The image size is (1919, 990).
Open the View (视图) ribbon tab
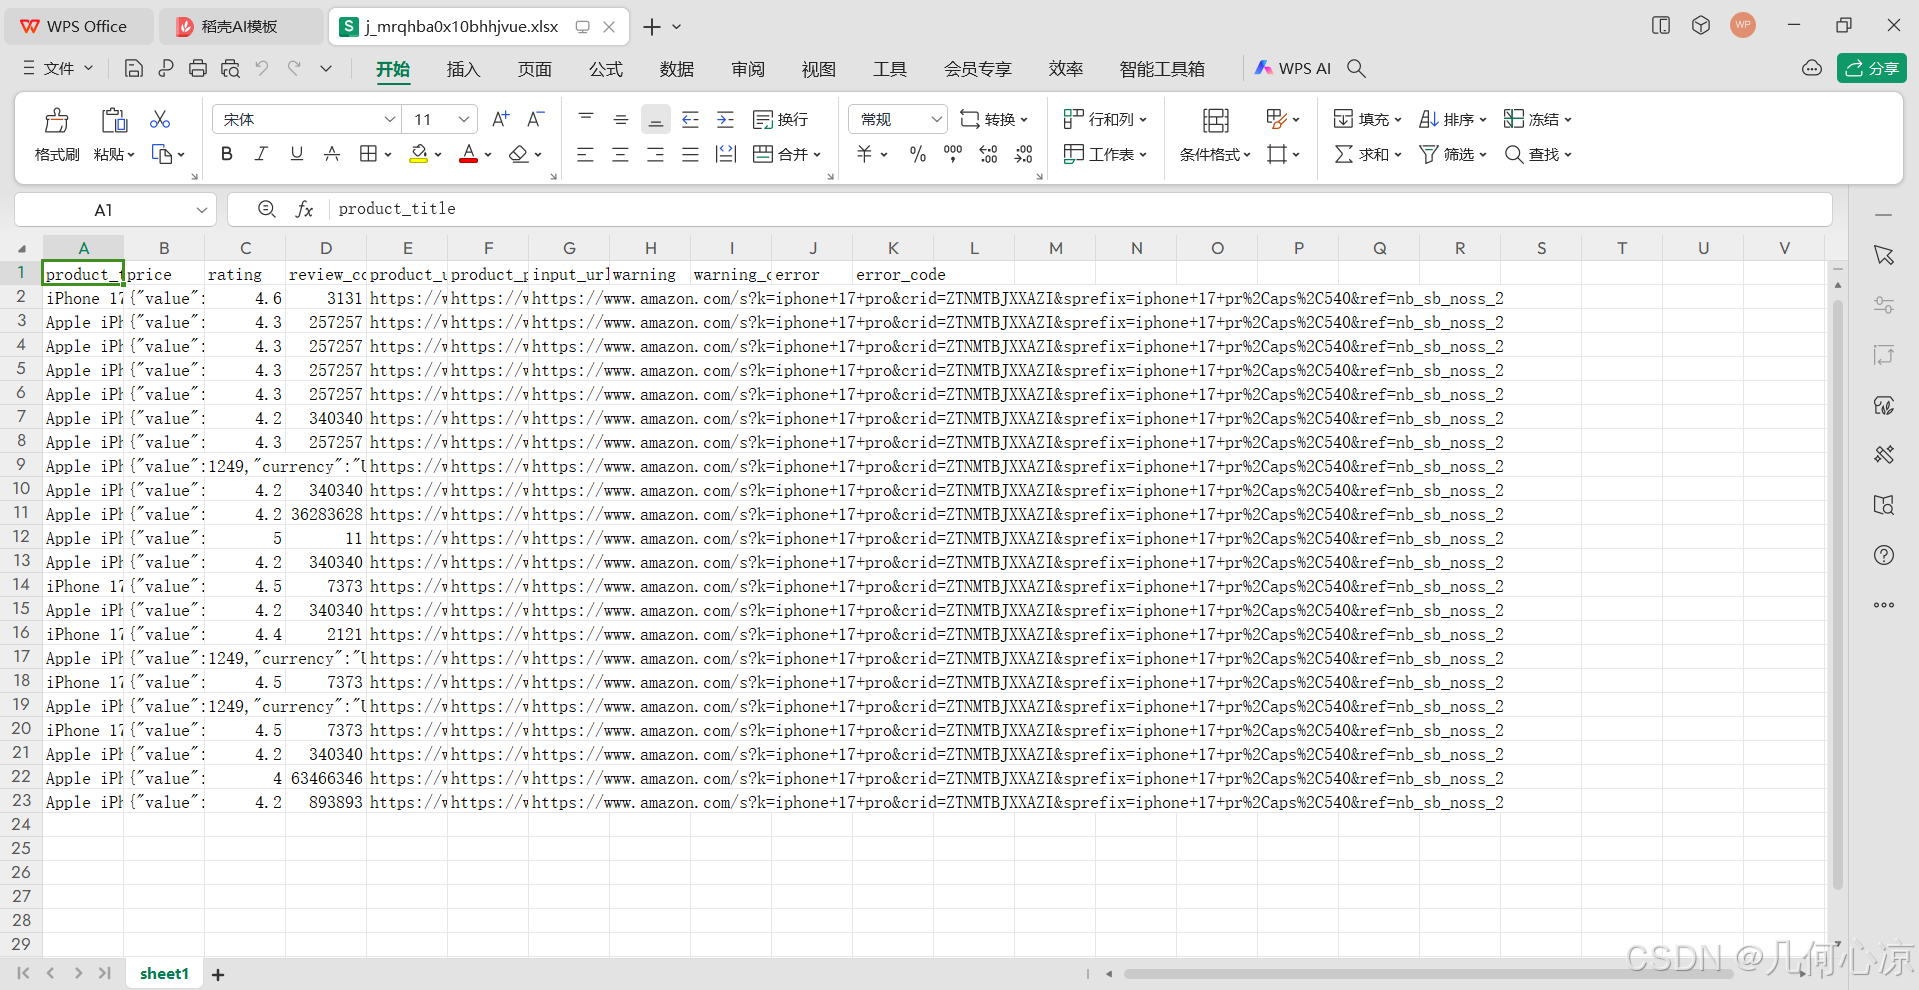click(x=818, y=69)
